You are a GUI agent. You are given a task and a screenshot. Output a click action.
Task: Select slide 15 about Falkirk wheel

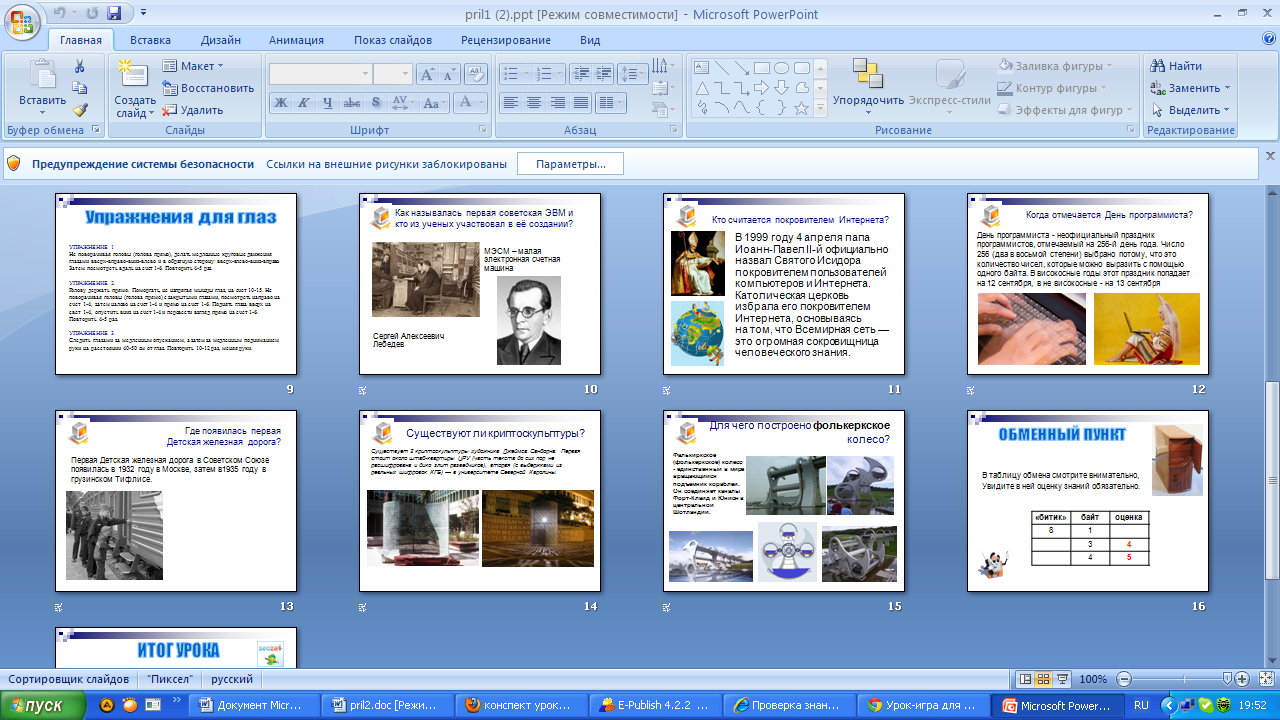(784, 501)
